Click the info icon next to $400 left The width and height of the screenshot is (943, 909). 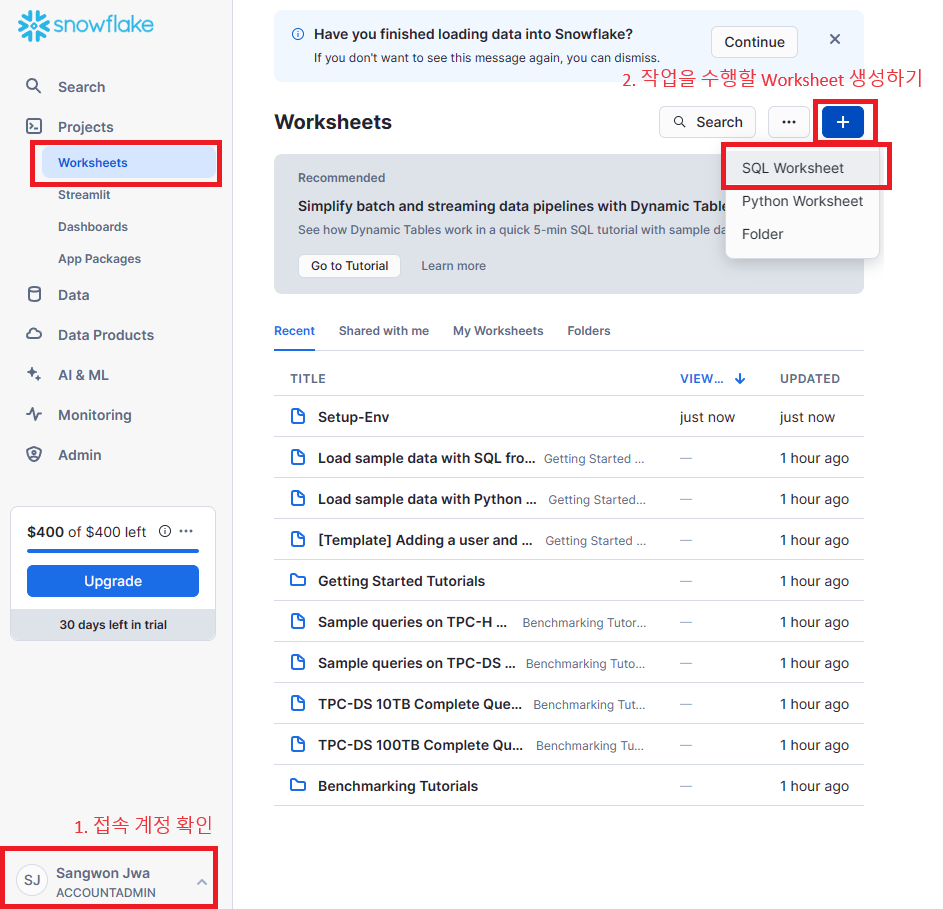click(165, 531)
